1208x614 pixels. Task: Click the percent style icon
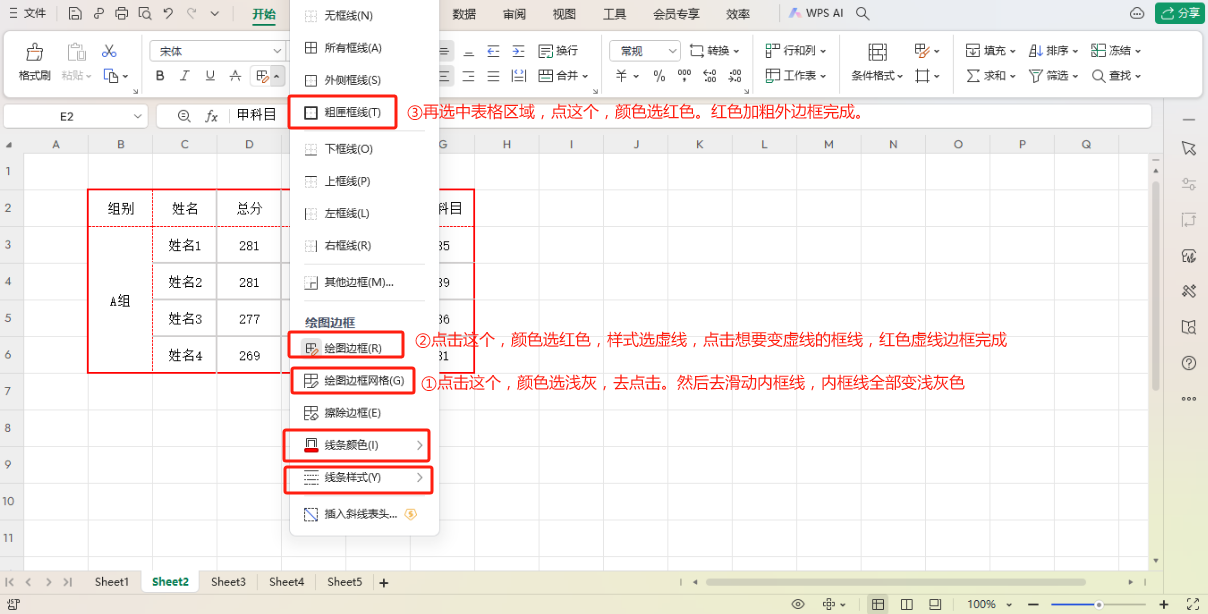click(x=659, y=76)
